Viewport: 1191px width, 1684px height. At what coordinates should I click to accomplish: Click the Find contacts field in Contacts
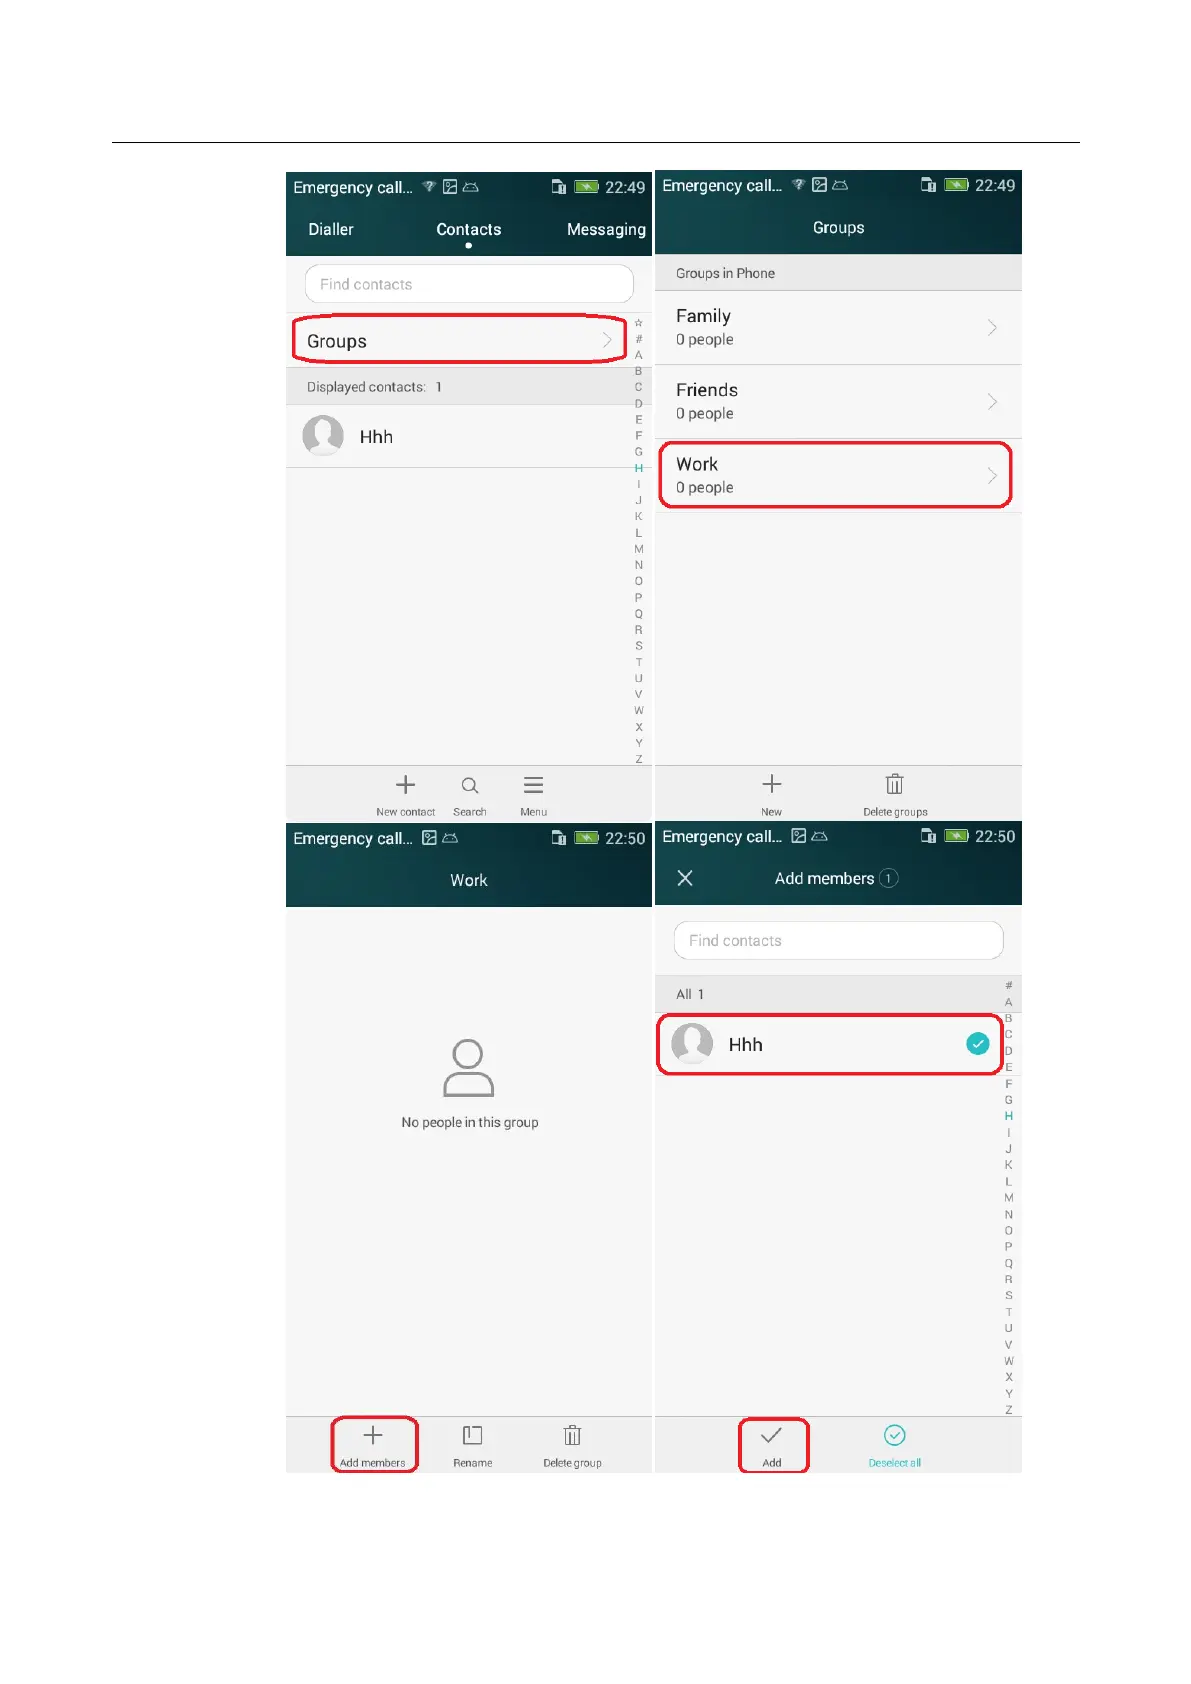click(469, 284)
